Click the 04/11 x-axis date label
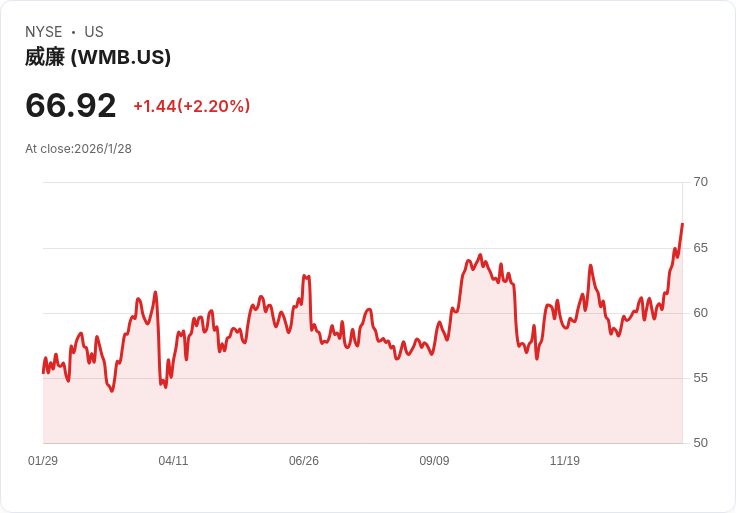 click(173, 461)
